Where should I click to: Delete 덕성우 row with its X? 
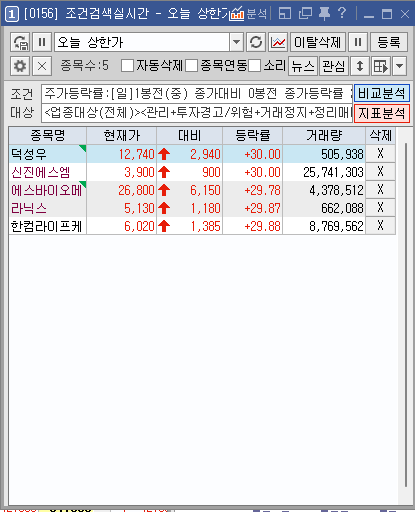tap(380, 154)
